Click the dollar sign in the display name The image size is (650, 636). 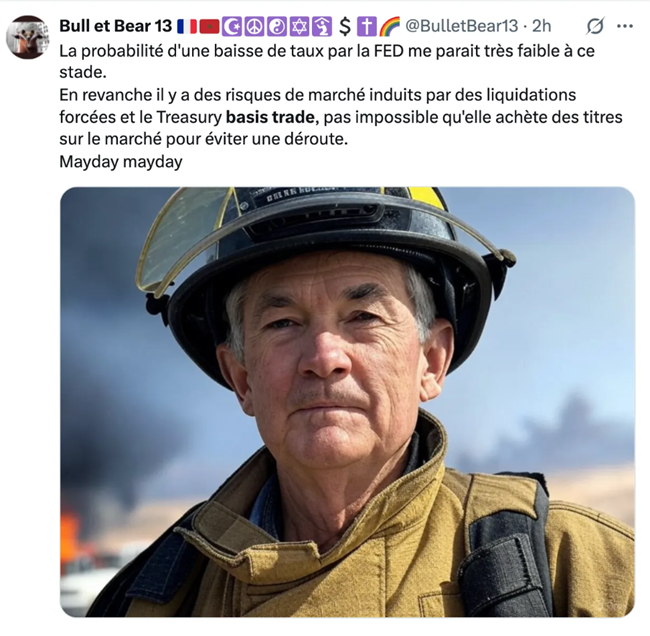click(344, 27)
